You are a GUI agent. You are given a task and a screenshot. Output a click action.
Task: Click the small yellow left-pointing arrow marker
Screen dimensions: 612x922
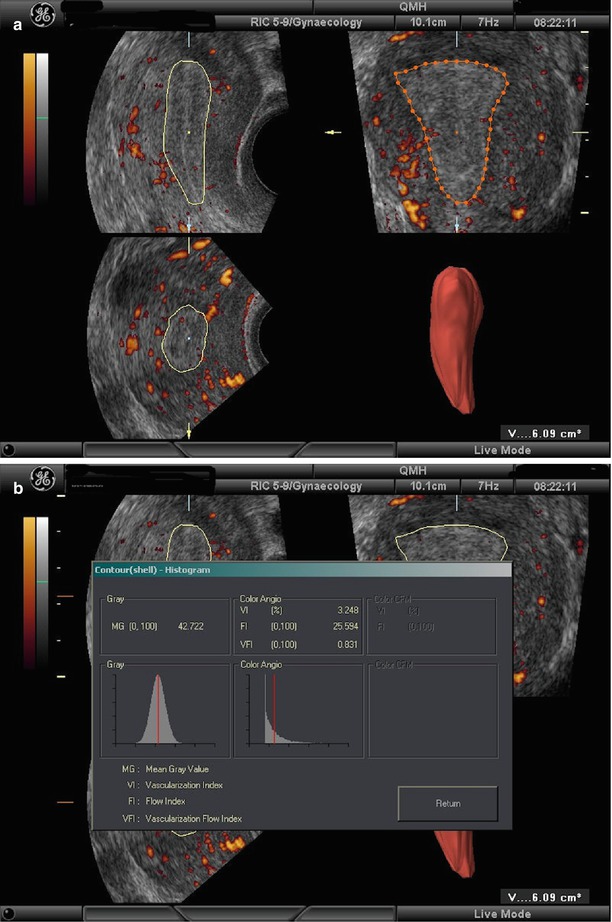point(333,132)
